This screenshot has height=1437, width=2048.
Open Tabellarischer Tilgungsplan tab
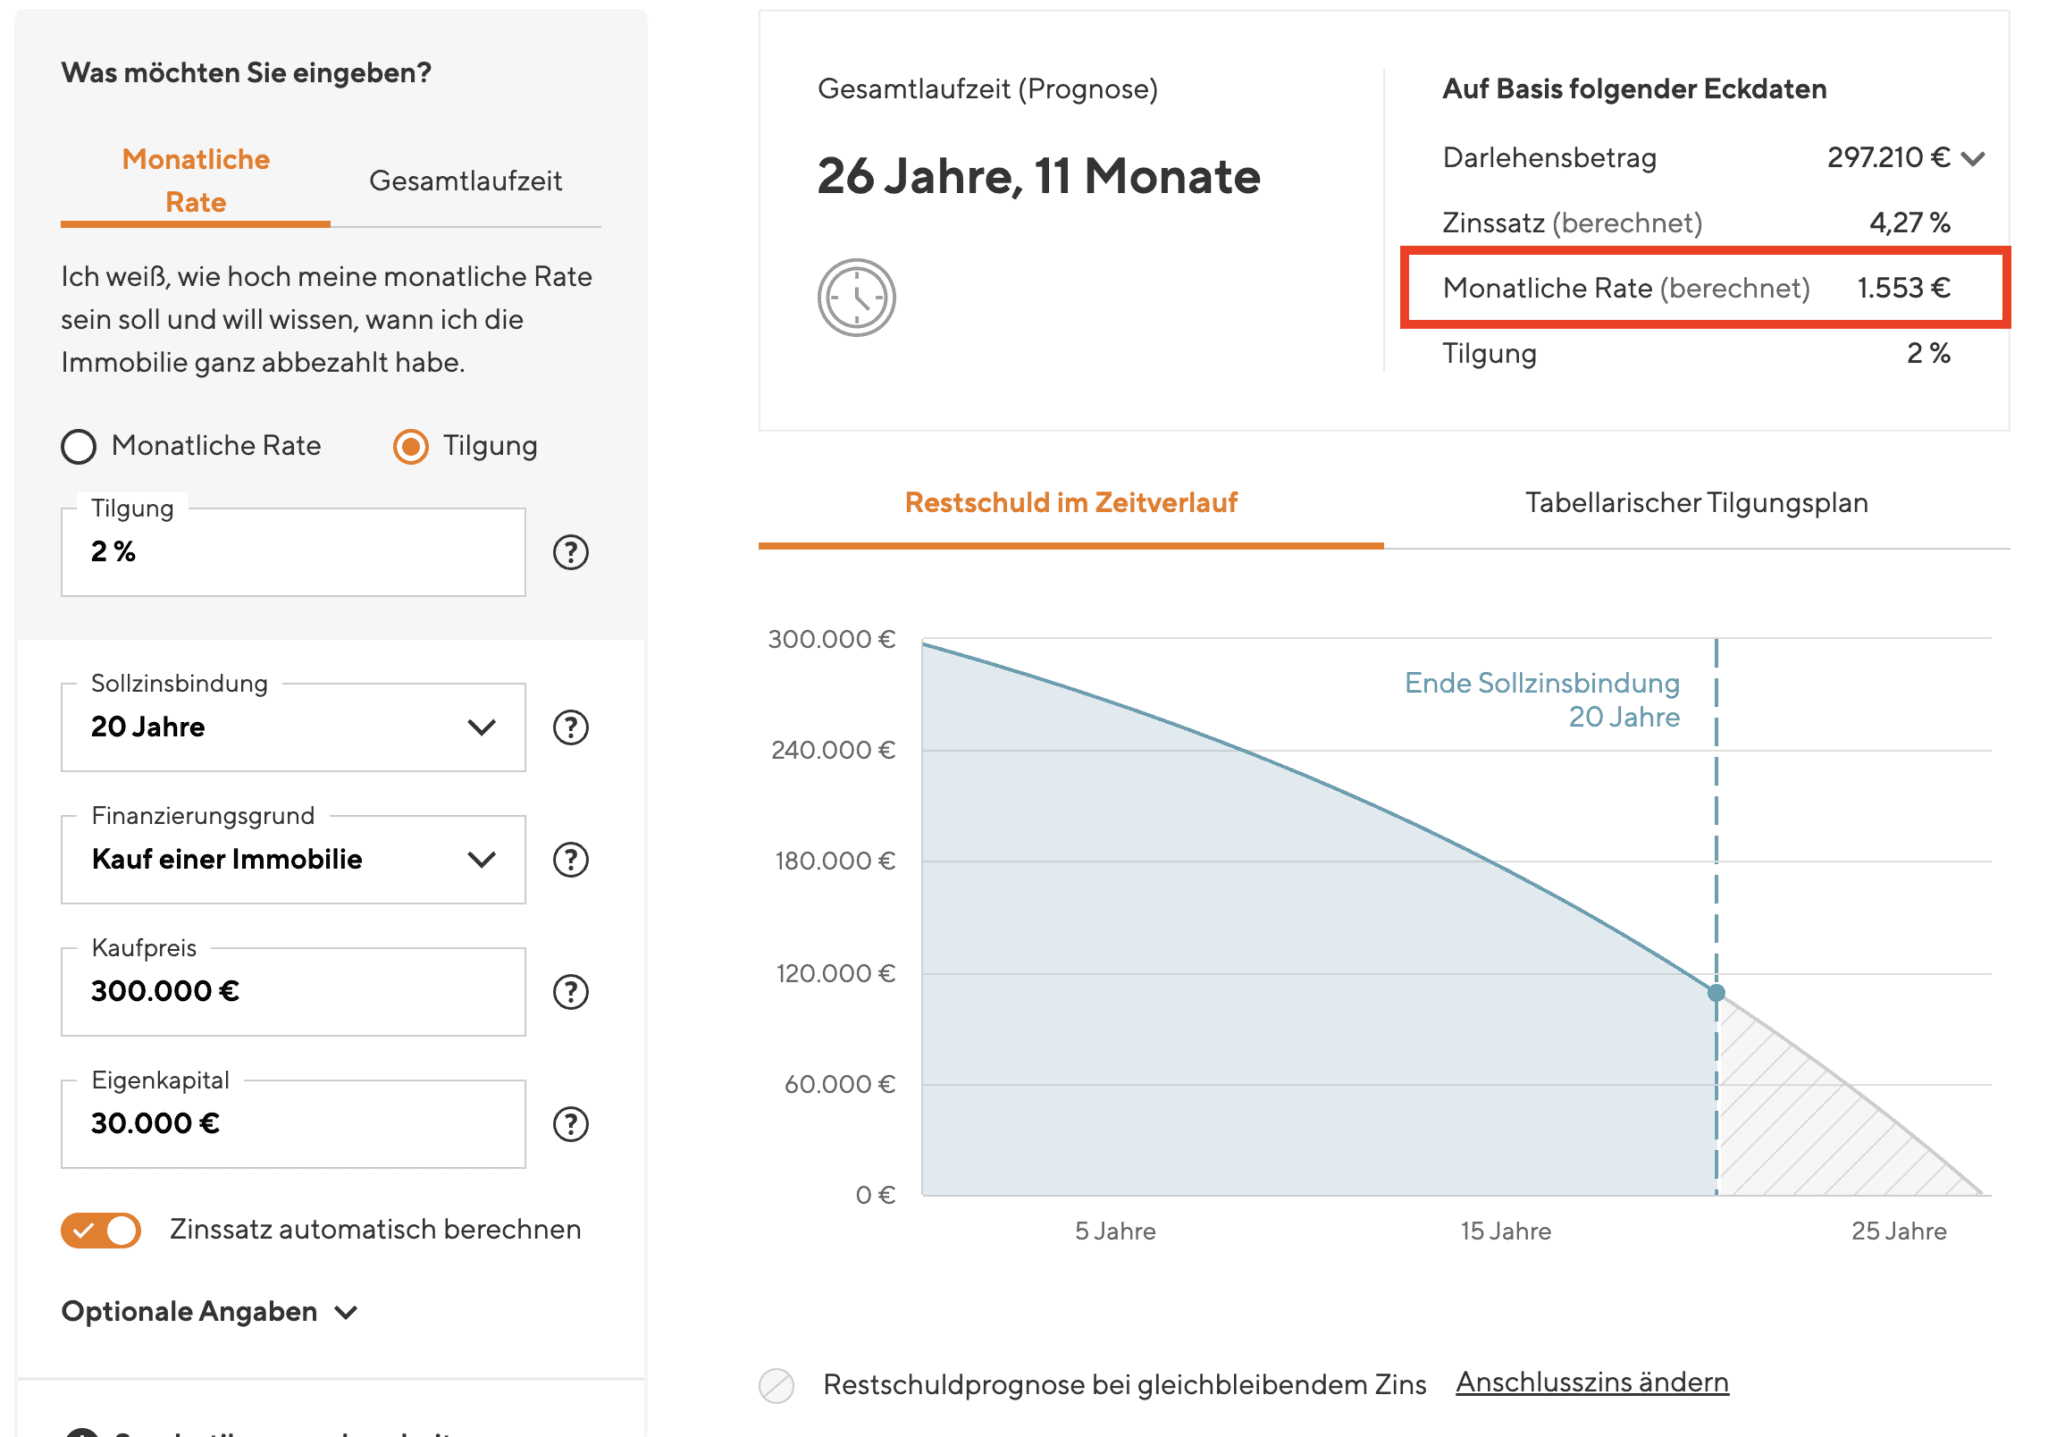click(1696, 503)
